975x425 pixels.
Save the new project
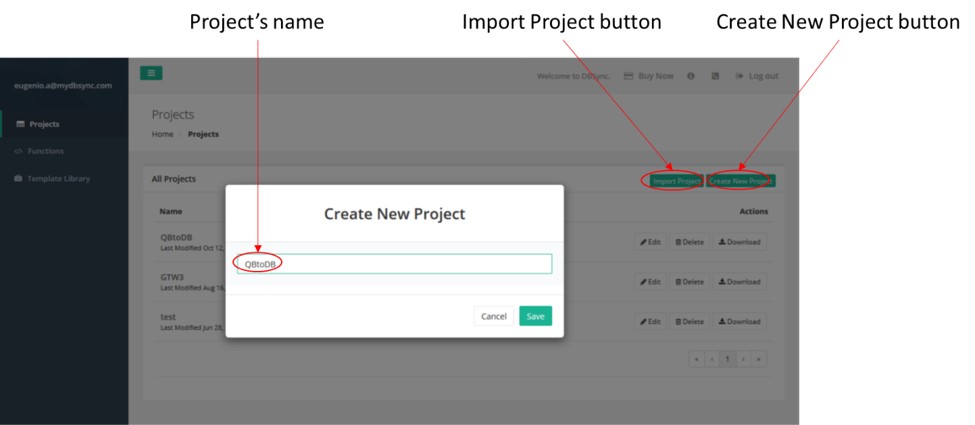(536, 316)
